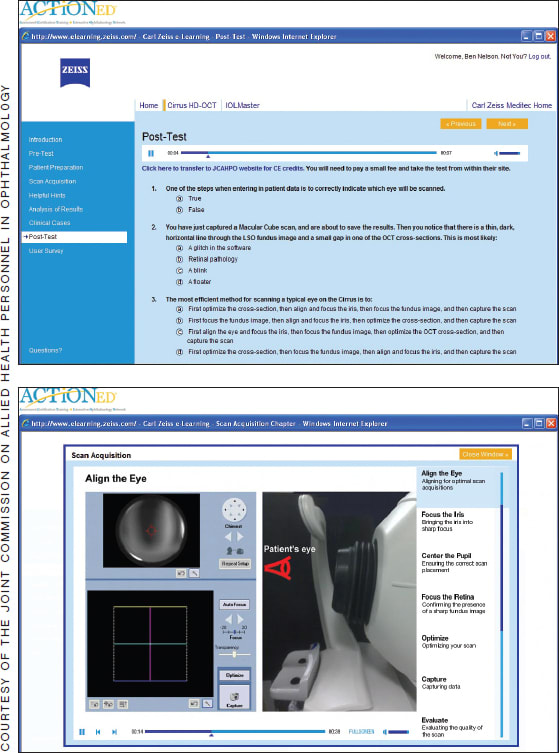
Task: Click the Close Window button
Action: coord(486,454)
